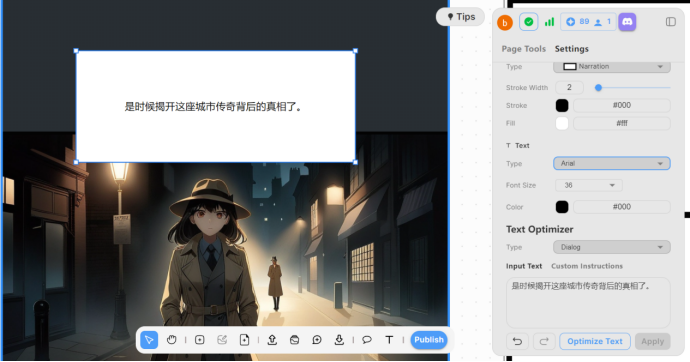Select the Text tool (T icon)
The width and height of the screenshot is (690, 362).
click(x=389, y=340)
